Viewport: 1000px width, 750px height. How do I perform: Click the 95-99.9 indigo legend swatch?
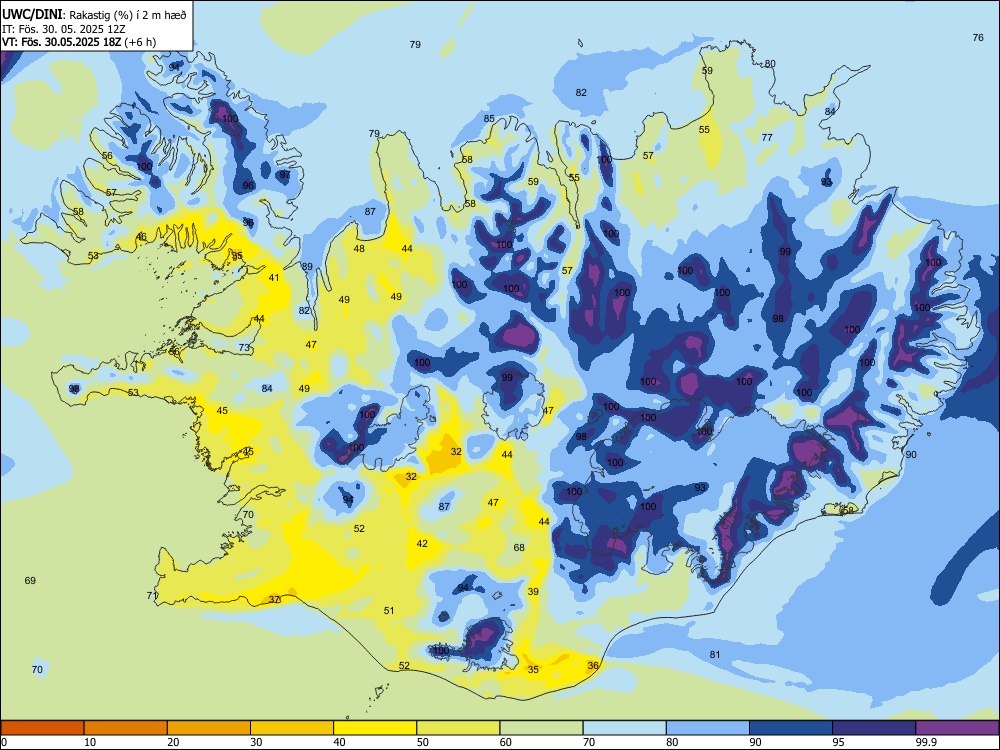874,728
